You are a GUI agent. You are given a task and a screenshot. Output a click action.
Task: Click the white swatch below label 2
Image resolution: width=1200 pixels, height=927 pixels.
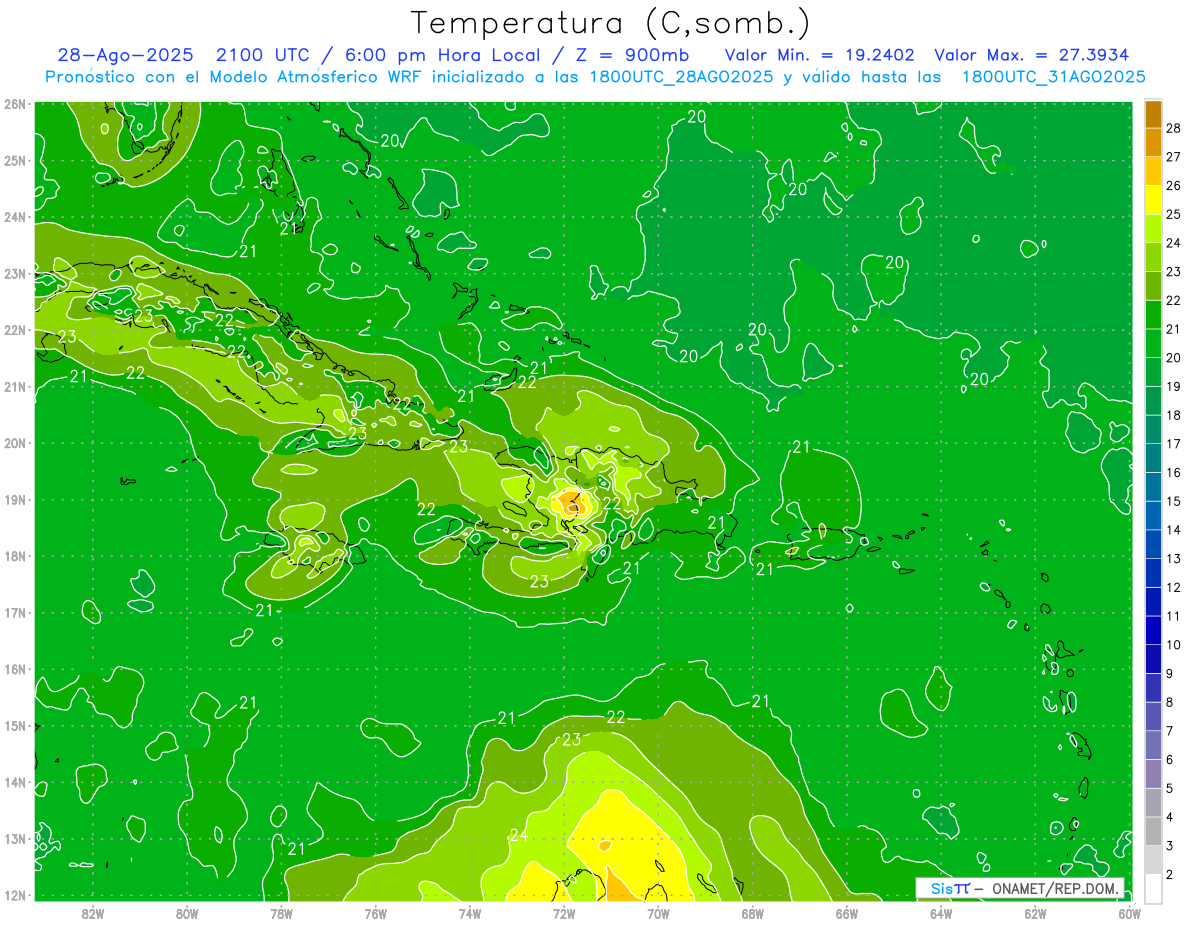1153,888
